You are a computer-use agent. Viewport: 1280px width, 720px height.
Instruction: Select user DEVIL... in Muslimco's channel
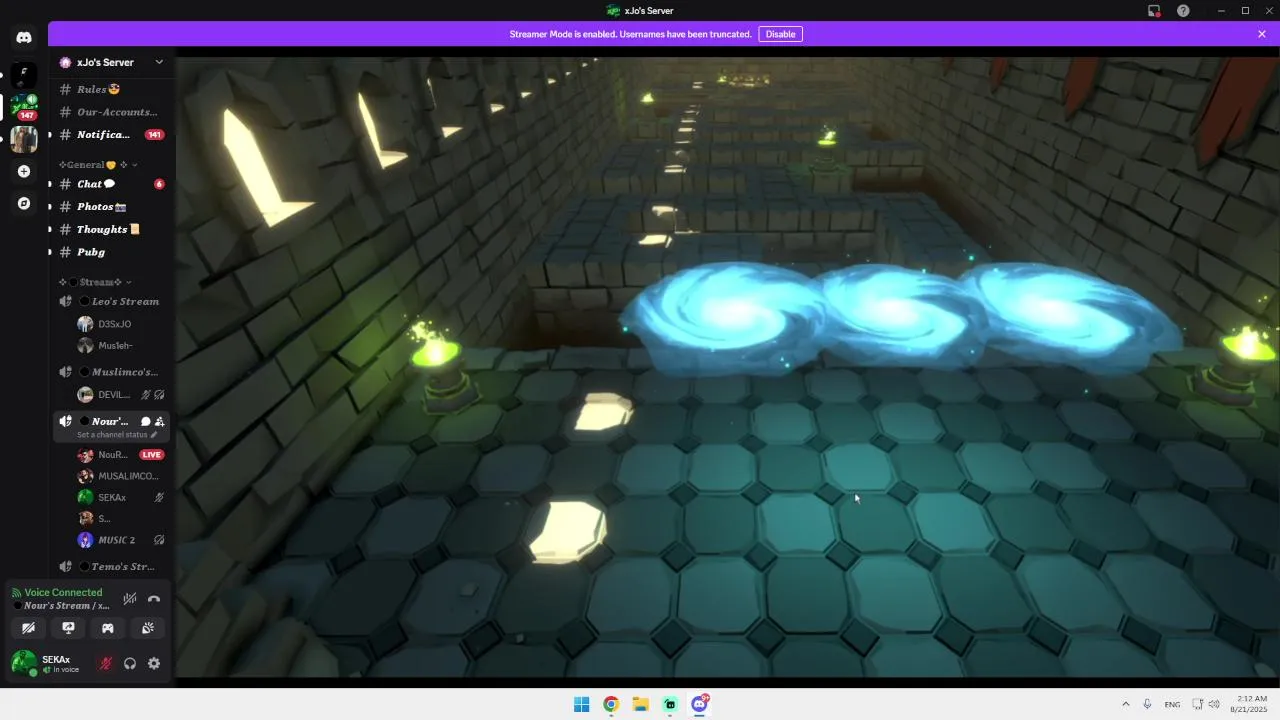pyautogui.click(x=121, y=395)
